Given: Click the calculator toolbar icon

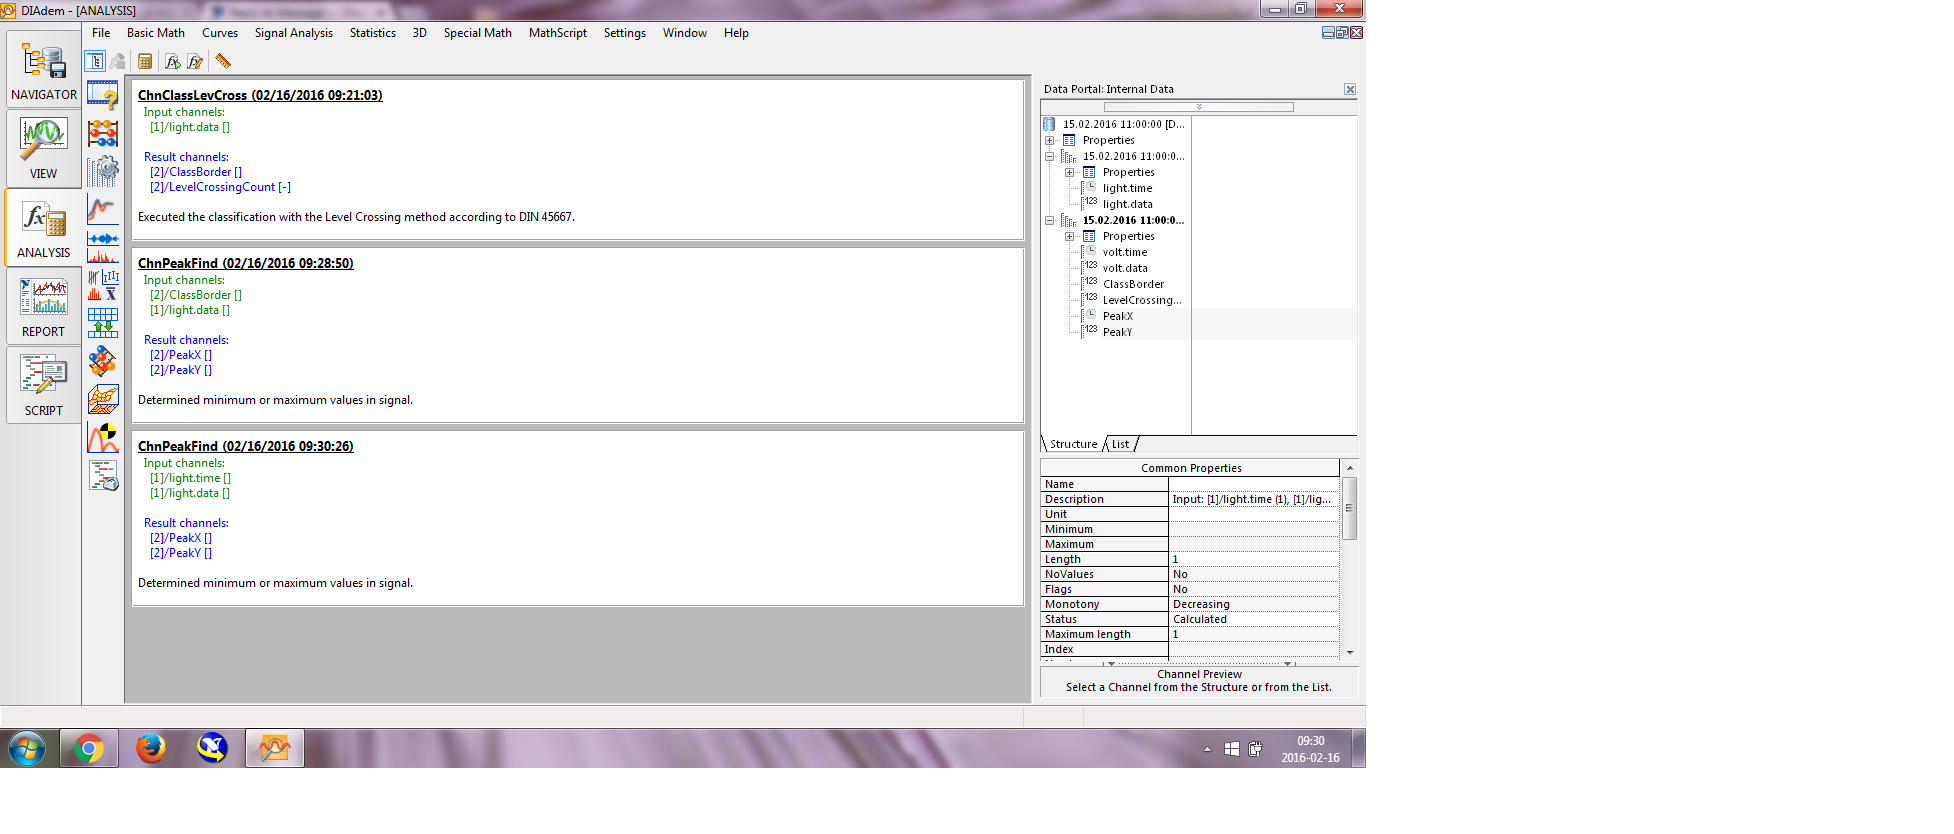Looking at the screenshot, I should (x=145, y=61).
